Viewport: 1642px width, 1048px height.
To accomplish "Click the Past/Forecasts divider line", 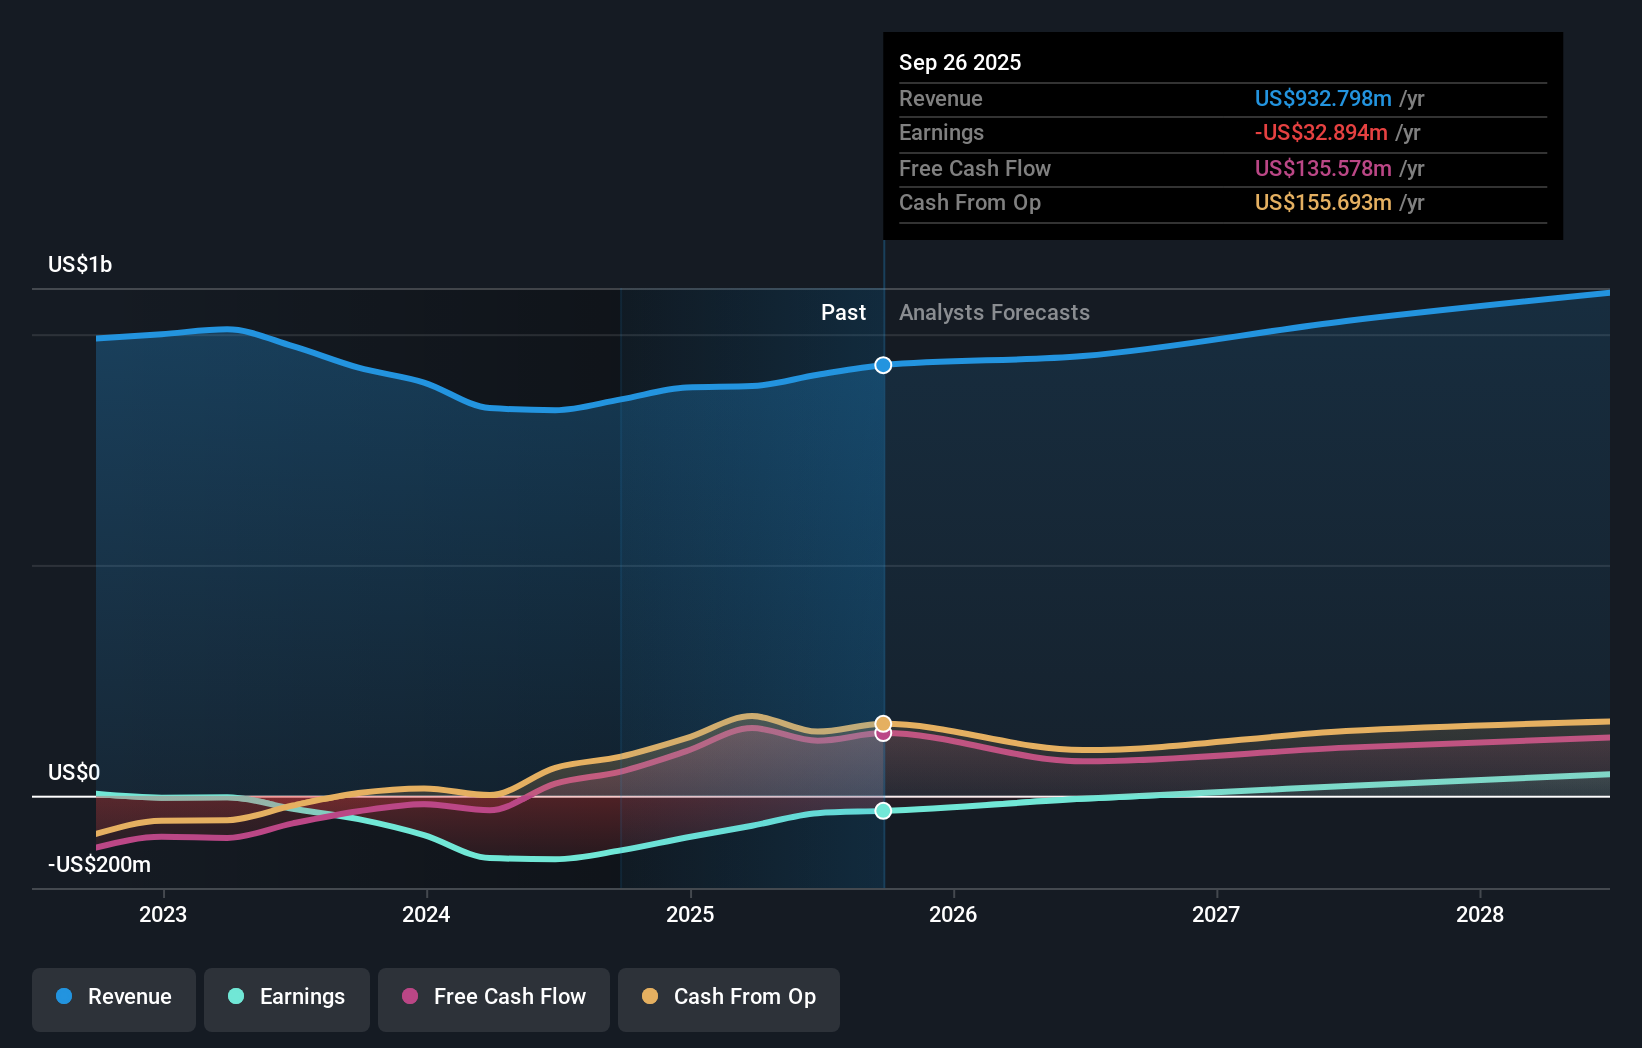I will point(883,560).
